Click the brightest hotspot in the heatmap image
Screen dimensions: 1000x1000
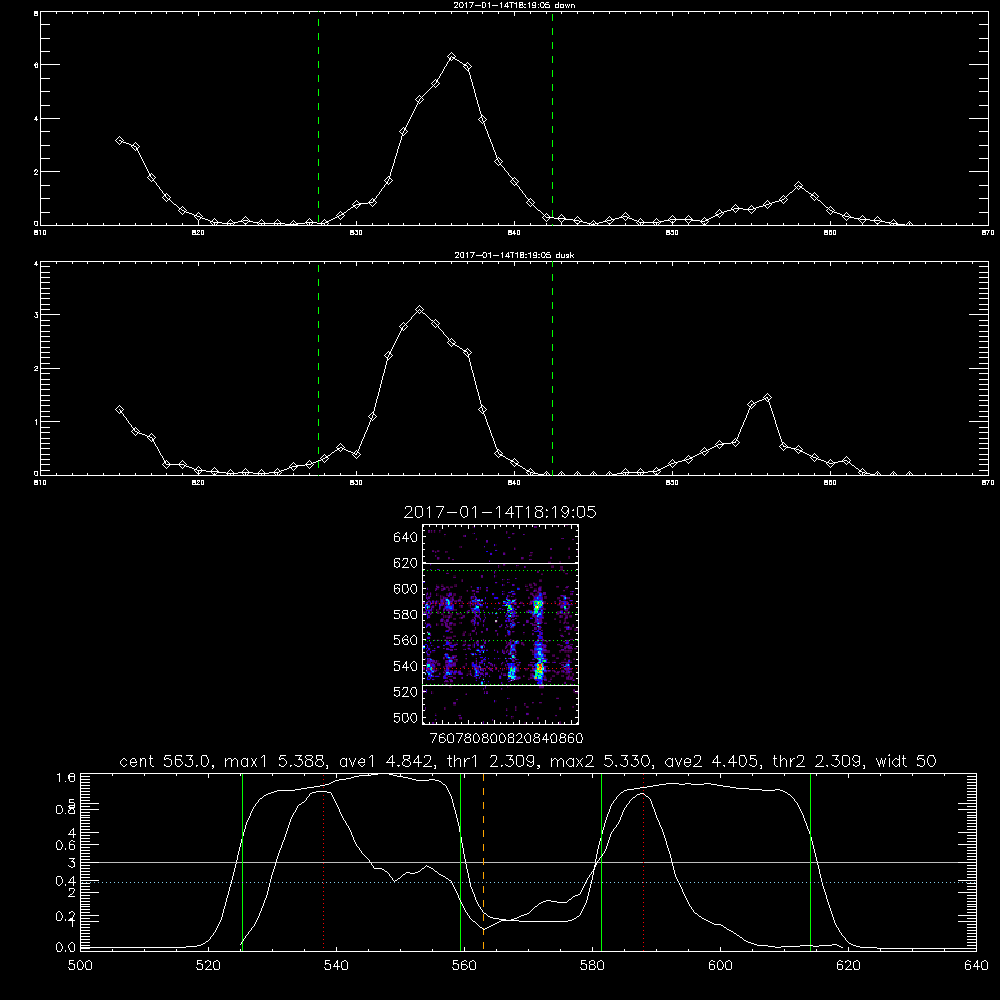coord(539,668)
